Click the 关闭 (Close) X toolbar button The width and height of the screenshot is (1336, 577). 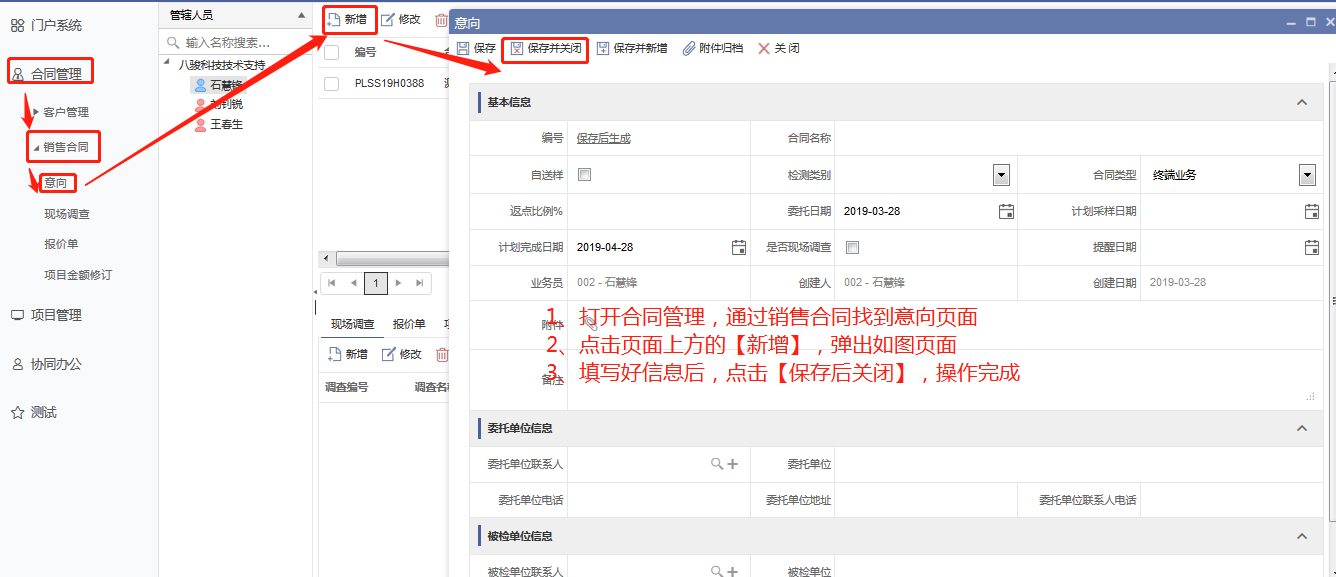[778, 48]
